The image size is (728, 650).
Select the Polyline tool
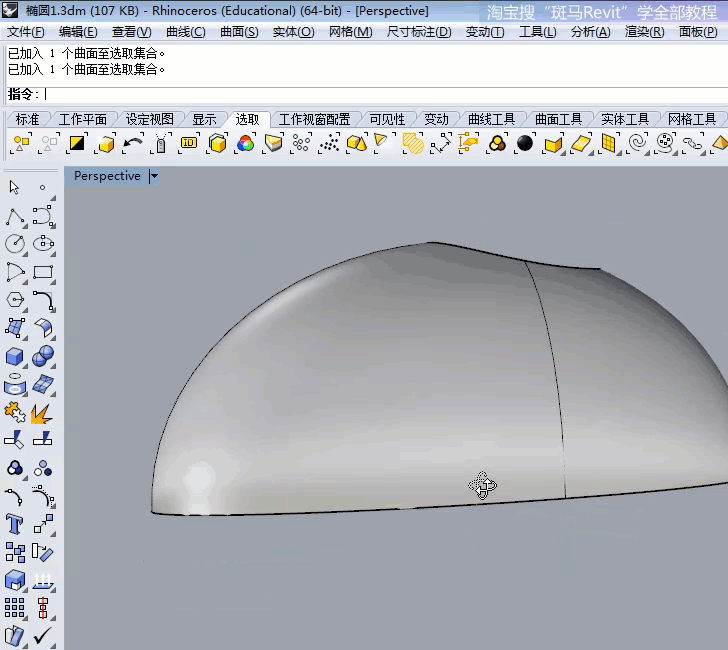tap(15, 217)
